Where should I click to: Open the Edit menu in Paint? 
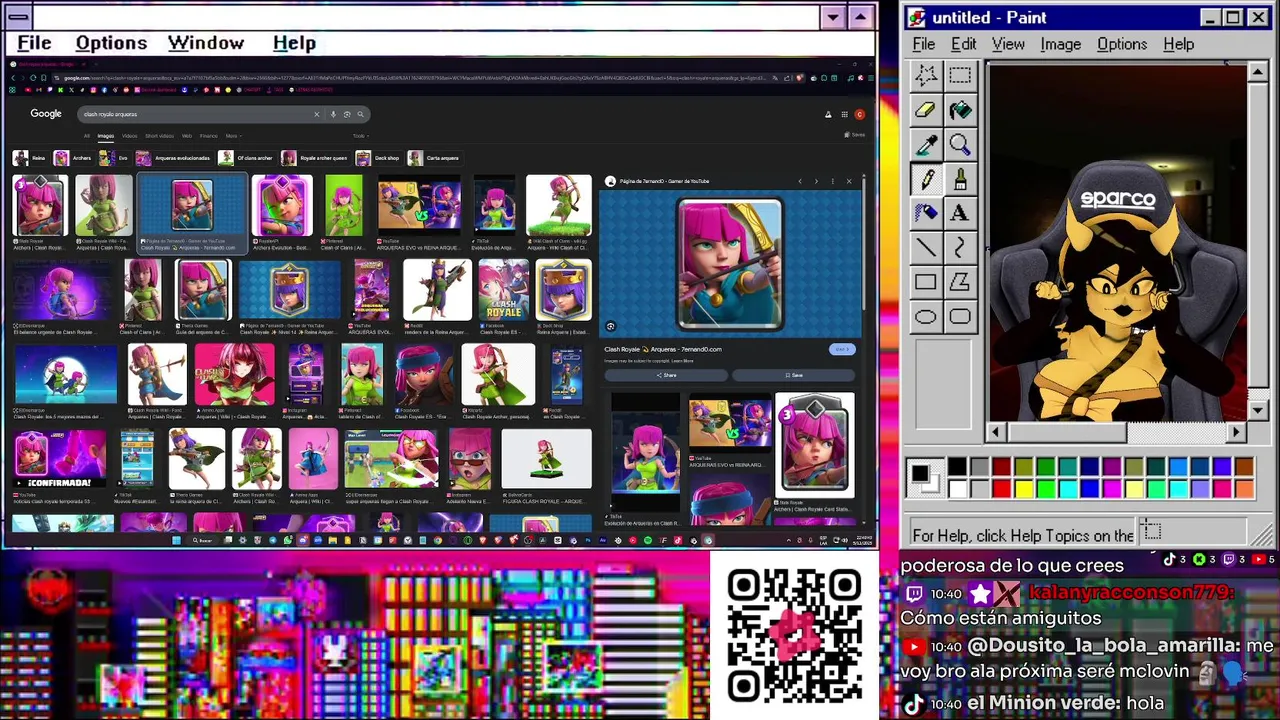[x=963, y=44]
